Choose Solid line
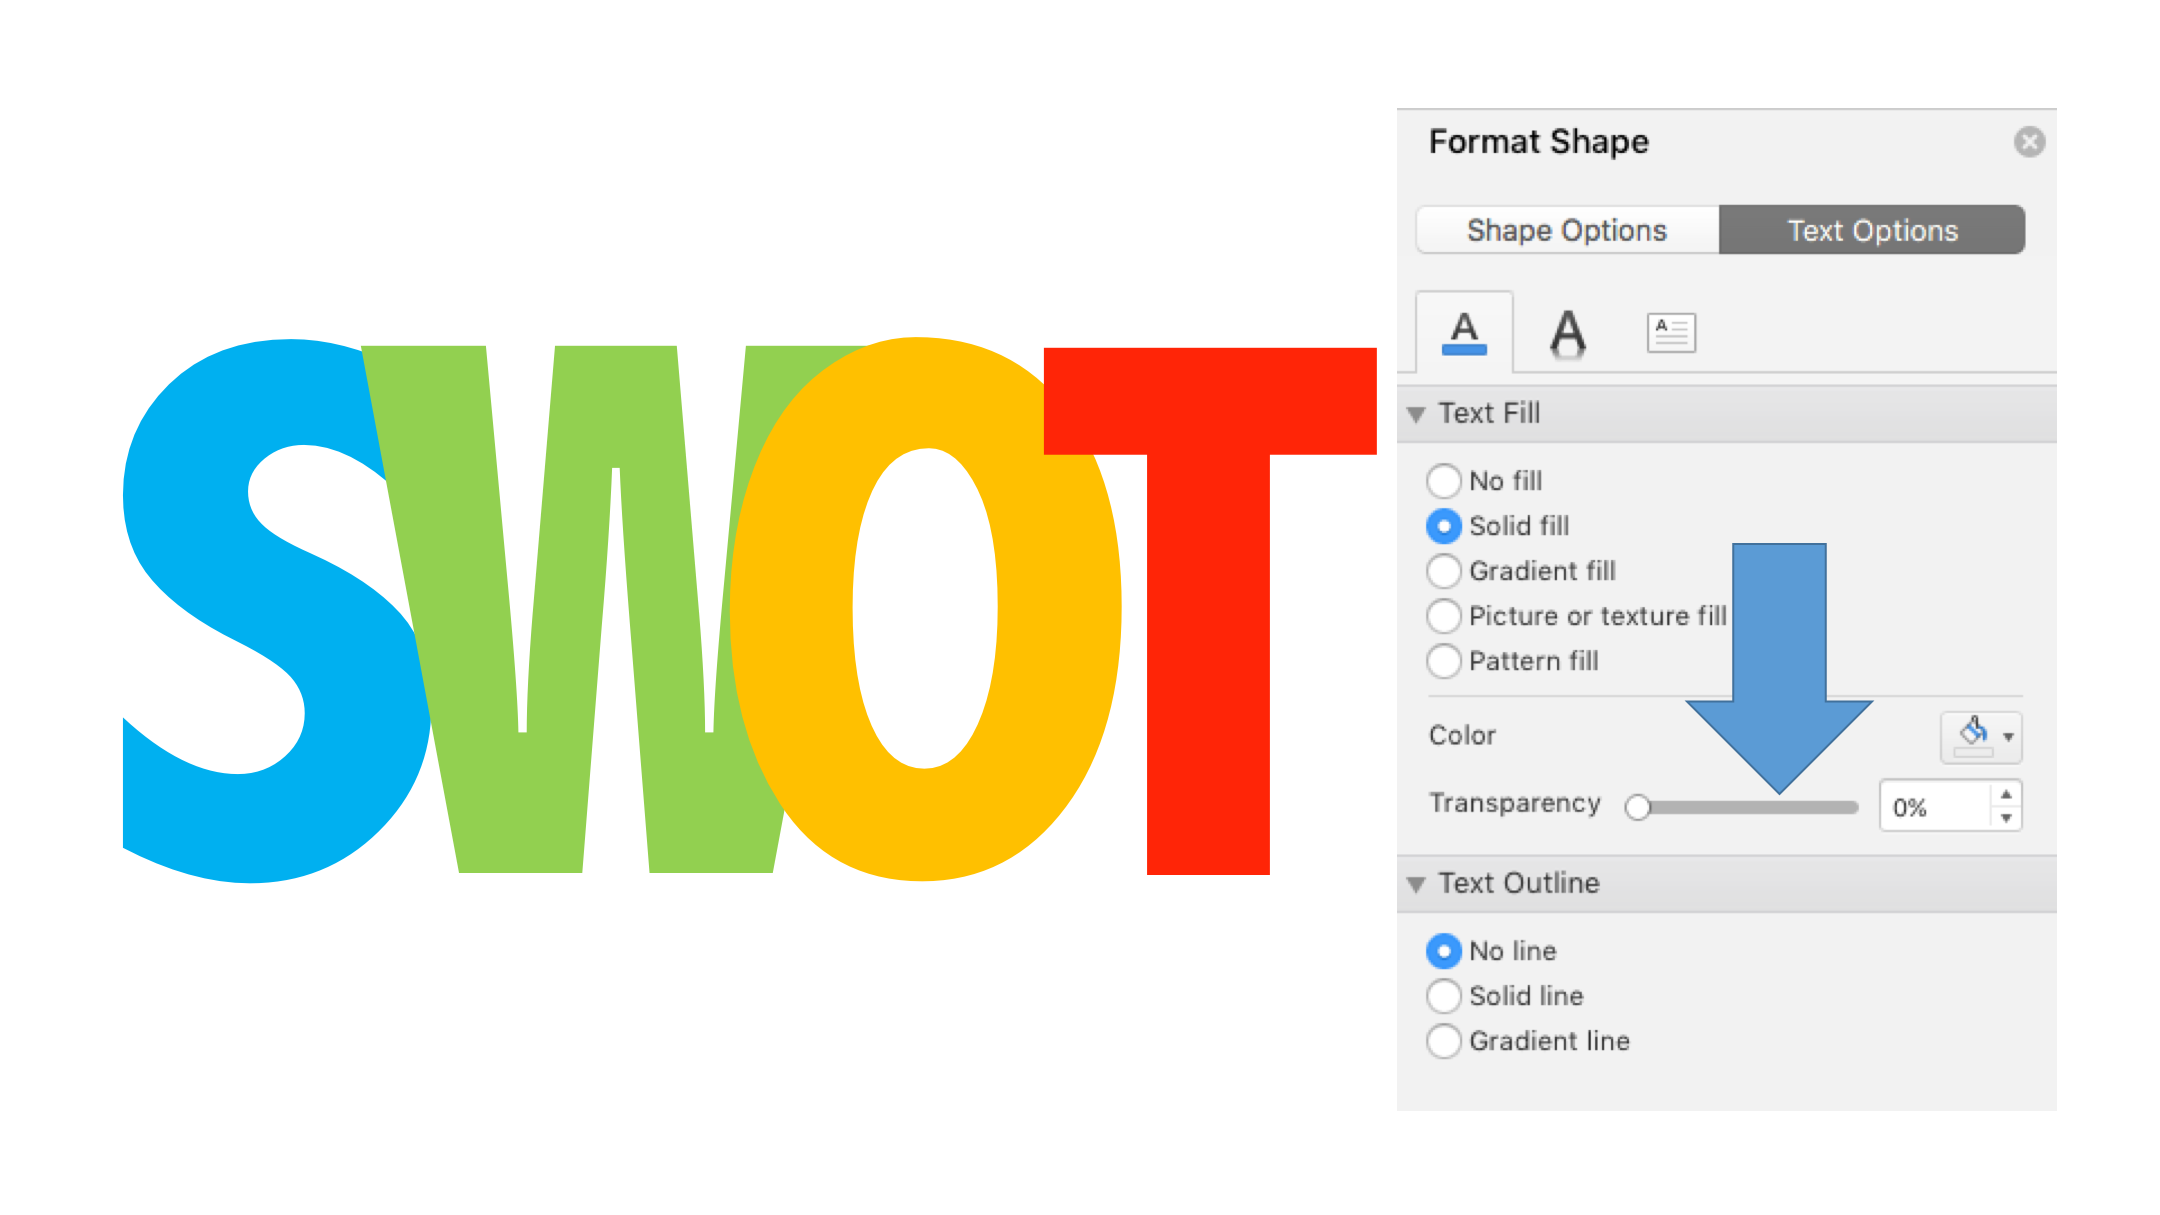 point(1444,996)
